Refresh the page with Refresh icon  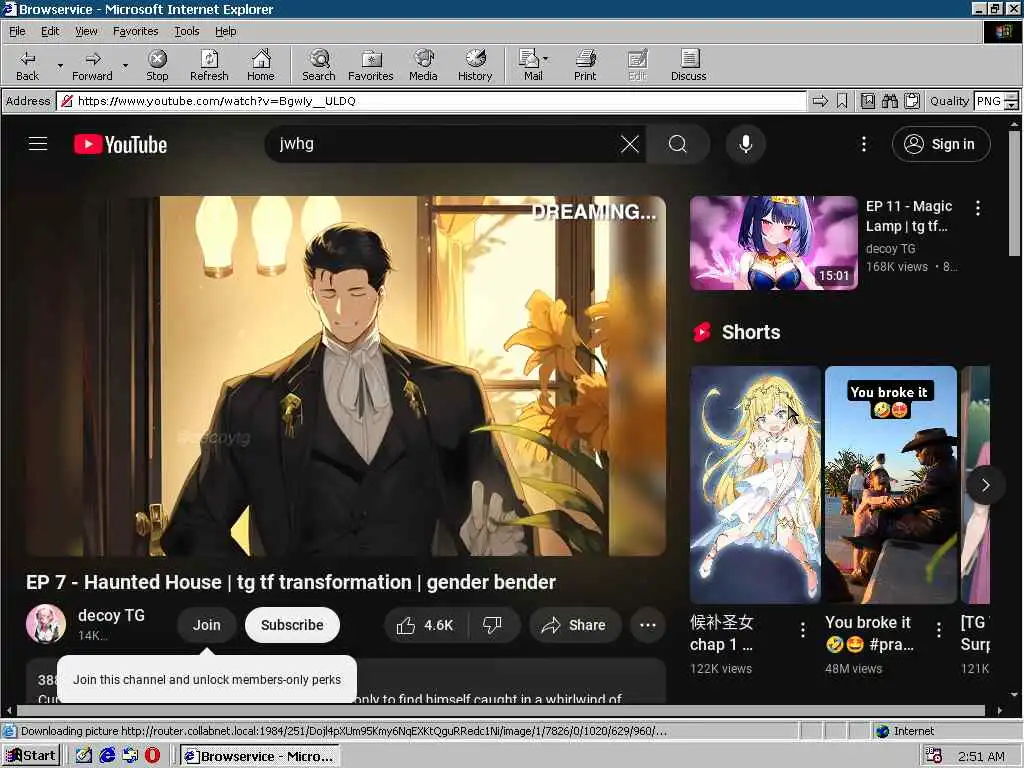click(x=209, y=65)
